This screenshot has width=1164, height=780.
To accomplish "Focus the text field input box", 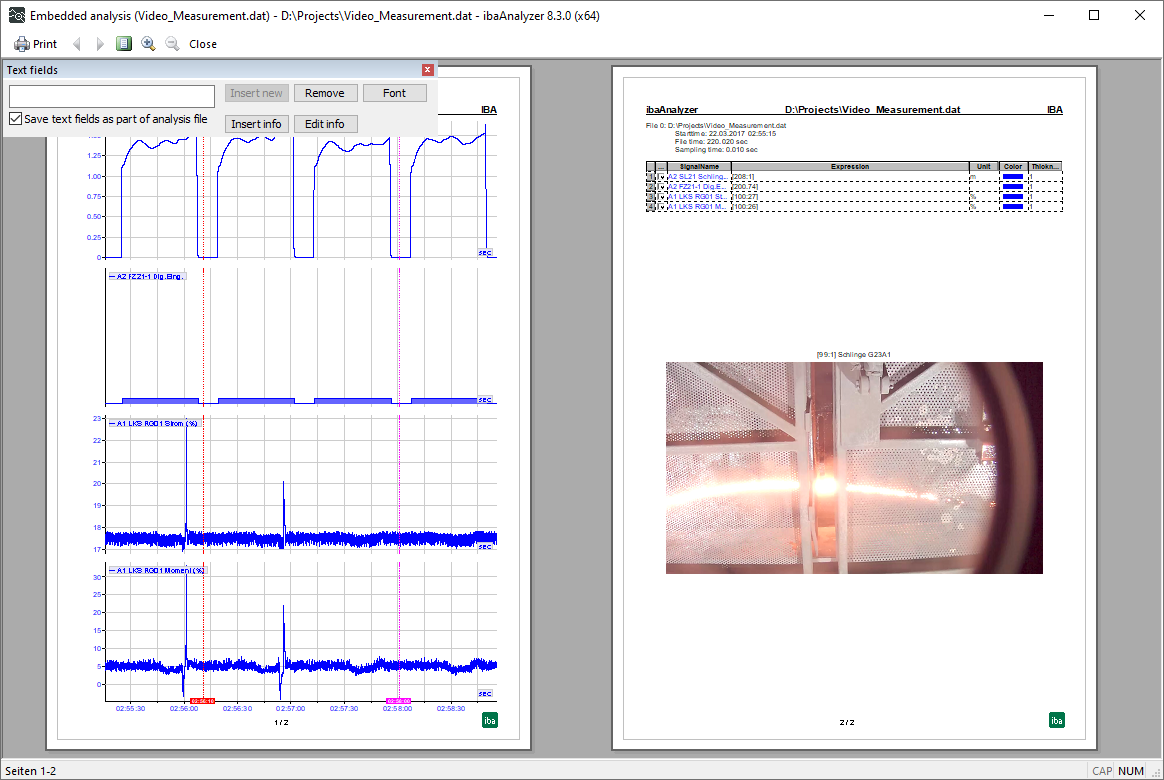I will pos(112,96).
